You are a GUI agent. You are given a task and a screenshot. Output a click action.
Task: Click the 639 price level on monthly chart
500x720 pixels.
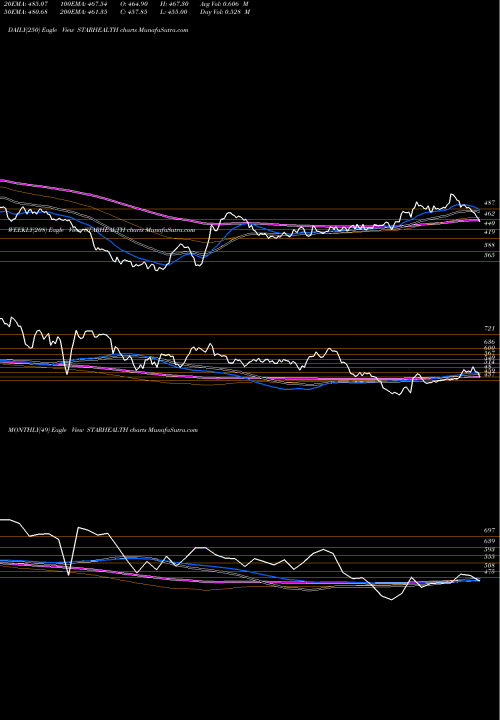click(489, 541)
